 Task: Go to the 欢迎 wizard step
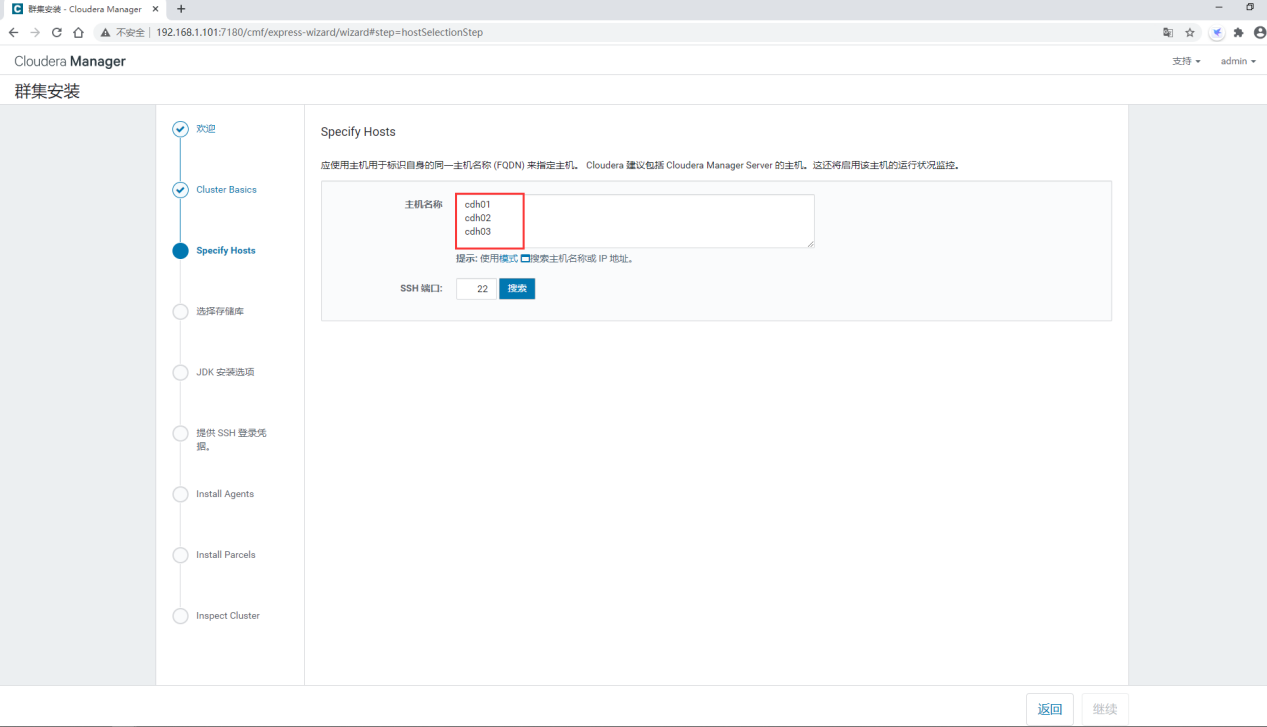[206, 129]
